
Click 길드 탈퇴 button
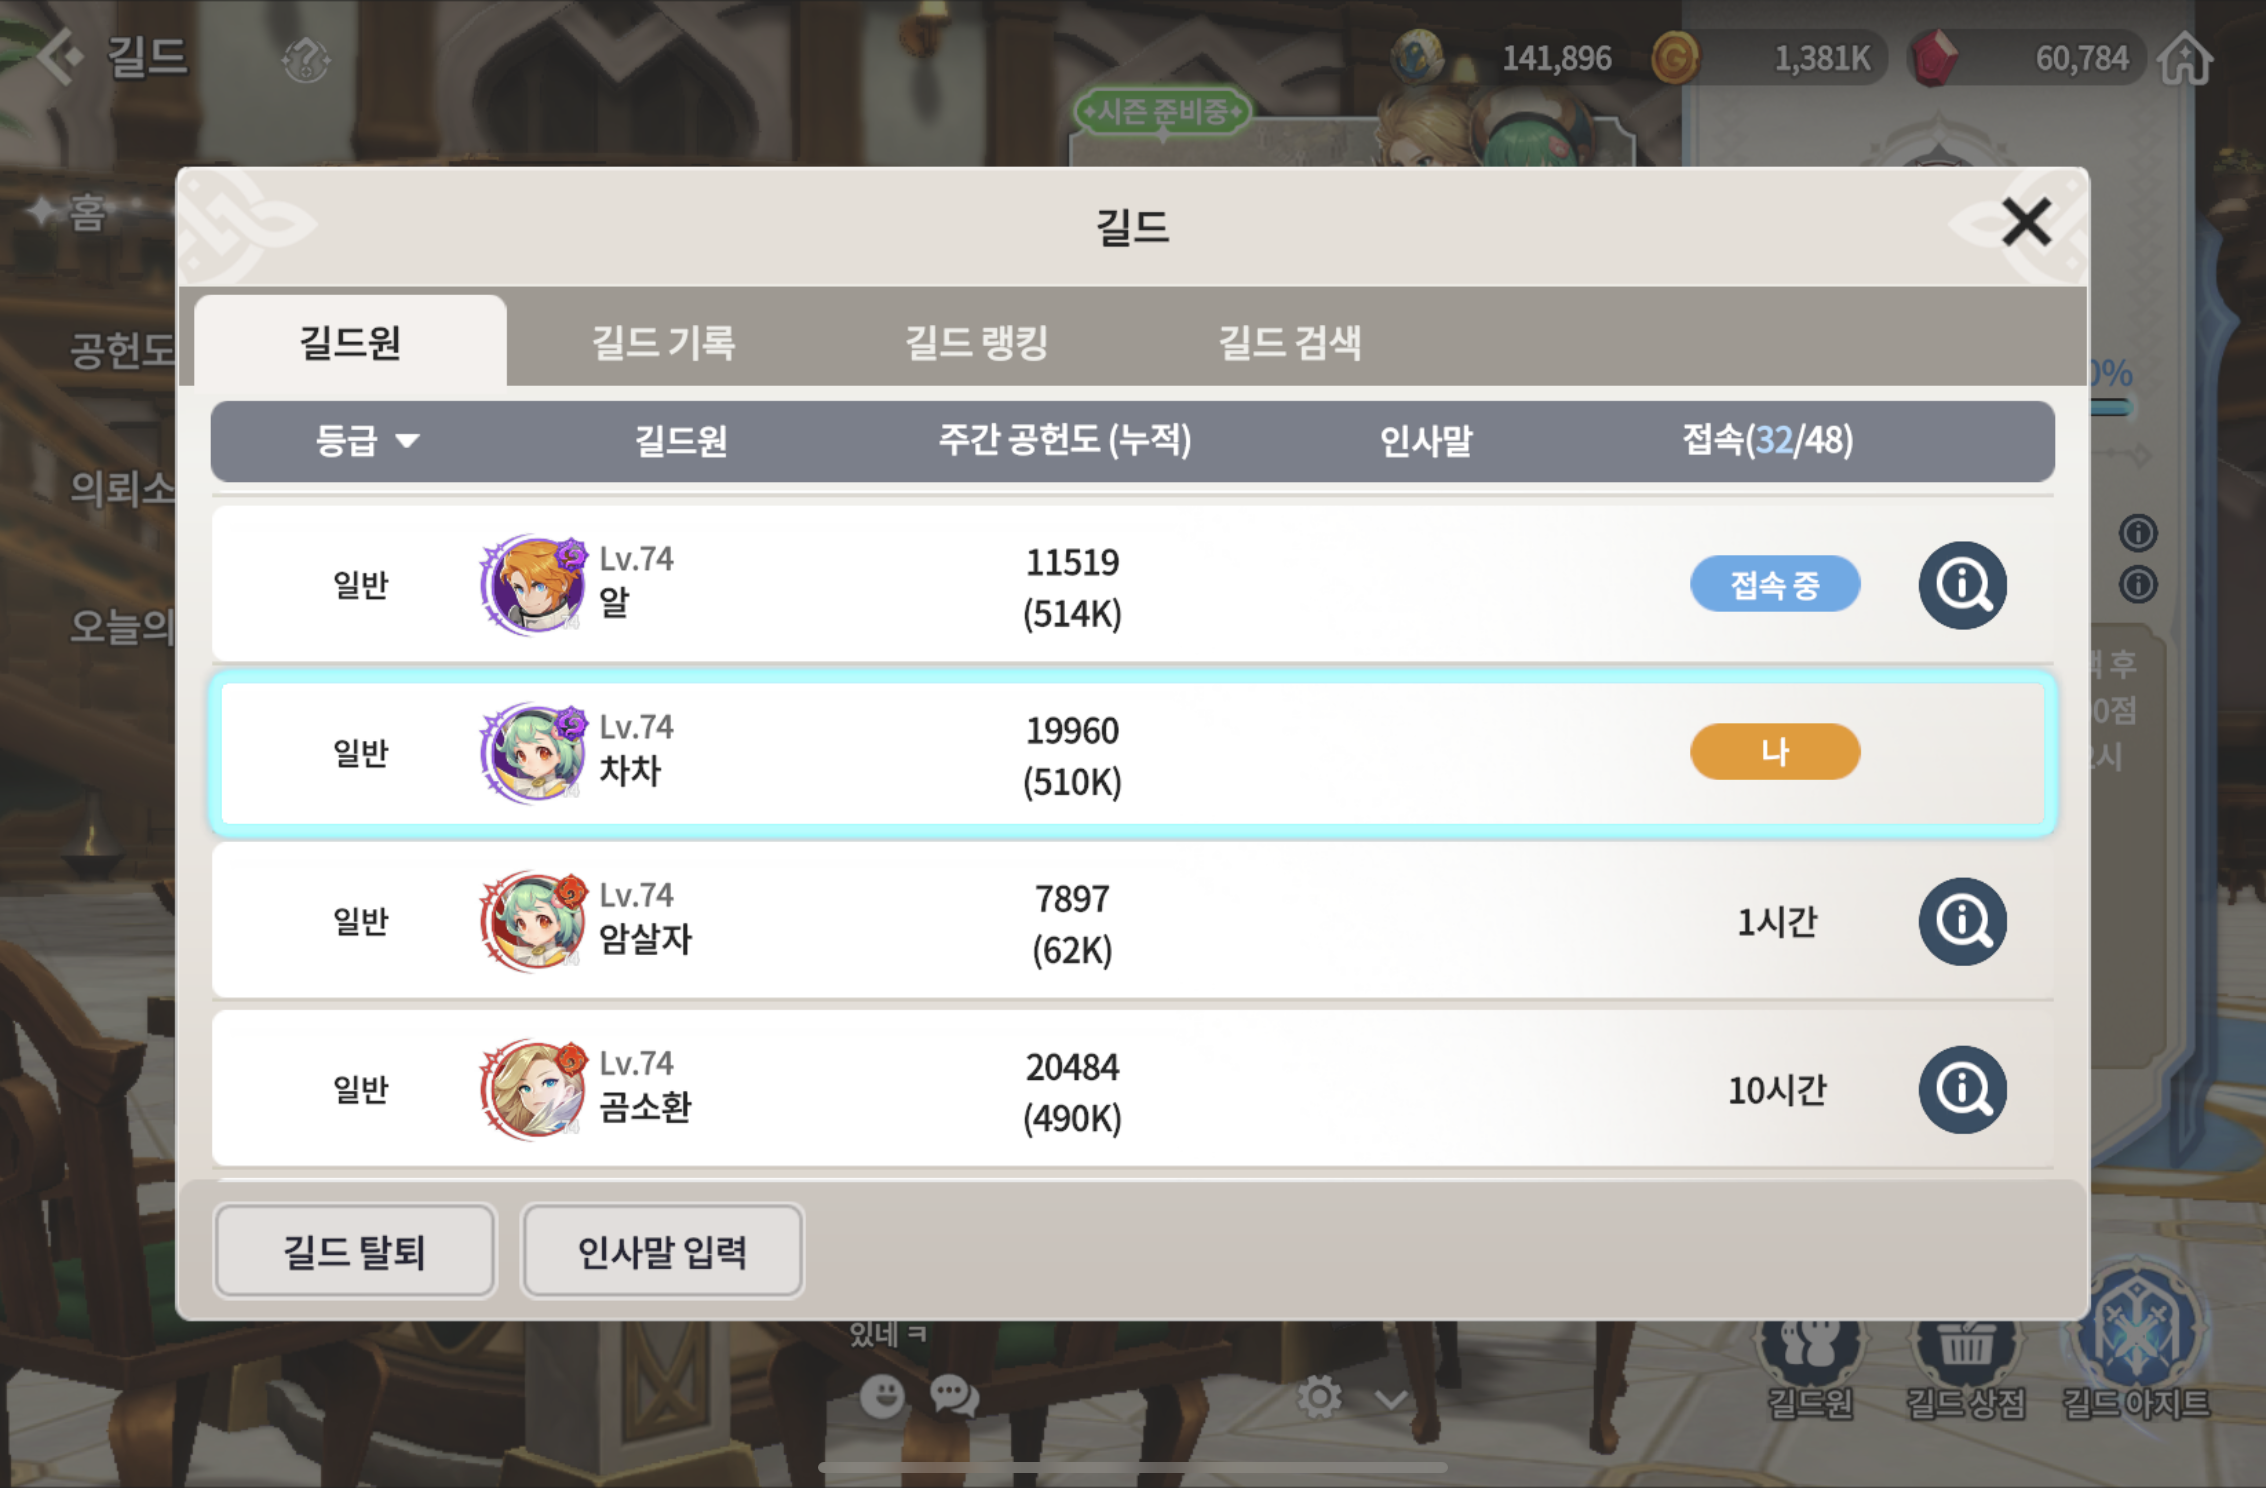(x=355, y=1251)
